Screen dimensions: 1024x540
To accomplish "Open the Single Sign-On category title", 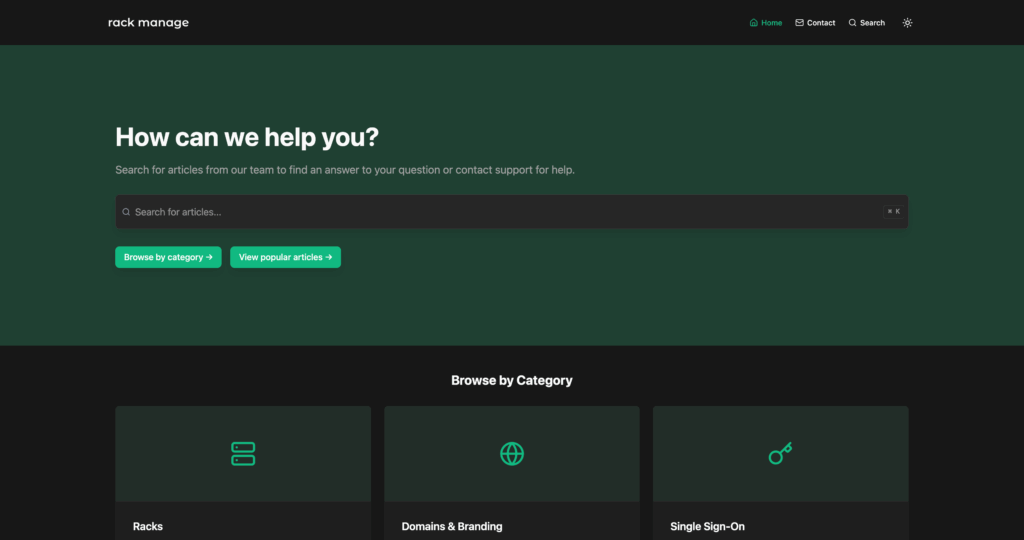I will pos(707,526).
